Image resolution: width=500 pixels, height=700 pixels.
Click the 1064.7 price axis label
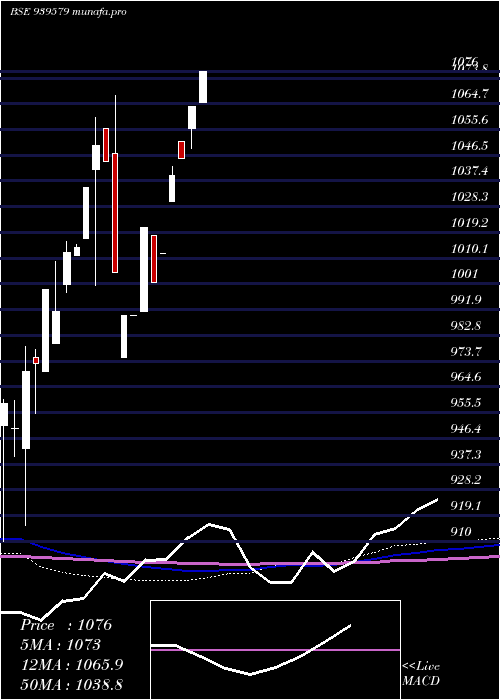point(469,94)
